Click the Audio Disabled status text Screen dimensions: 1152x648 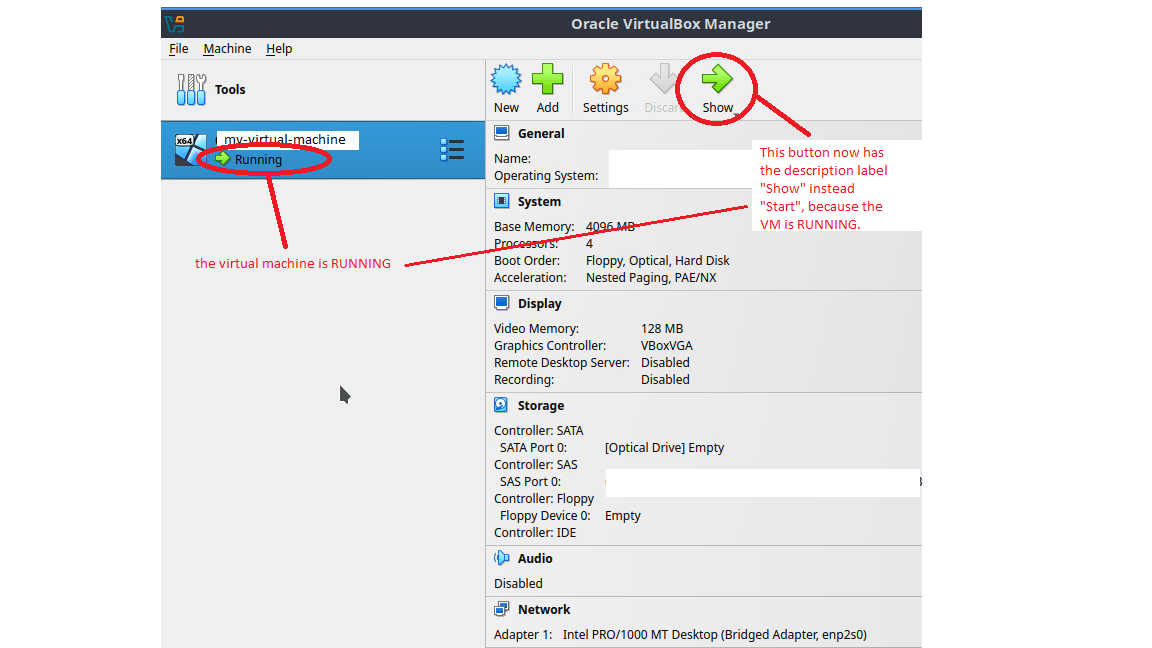pos(518,583)
